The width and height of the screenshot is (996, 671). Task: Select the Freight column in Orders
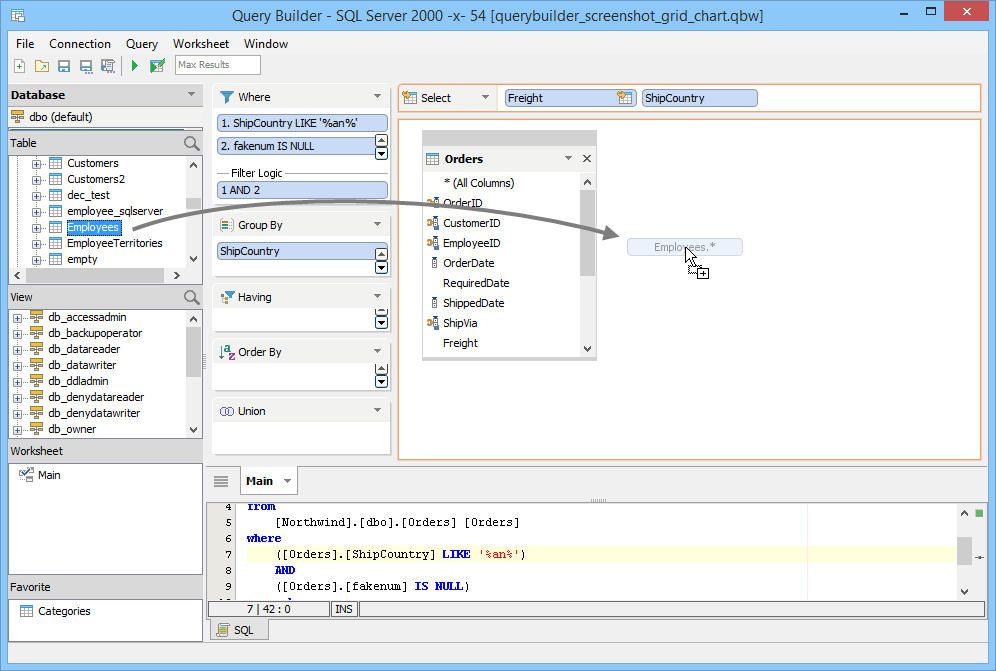(x=460, y=343)
